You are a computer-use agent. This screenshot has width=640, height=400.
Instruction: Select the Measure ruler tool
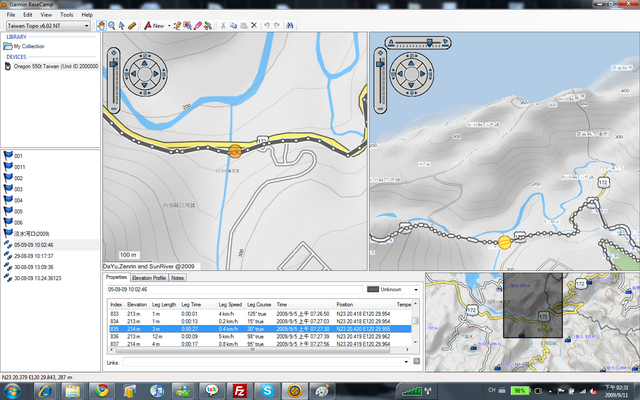click(132, 25)
